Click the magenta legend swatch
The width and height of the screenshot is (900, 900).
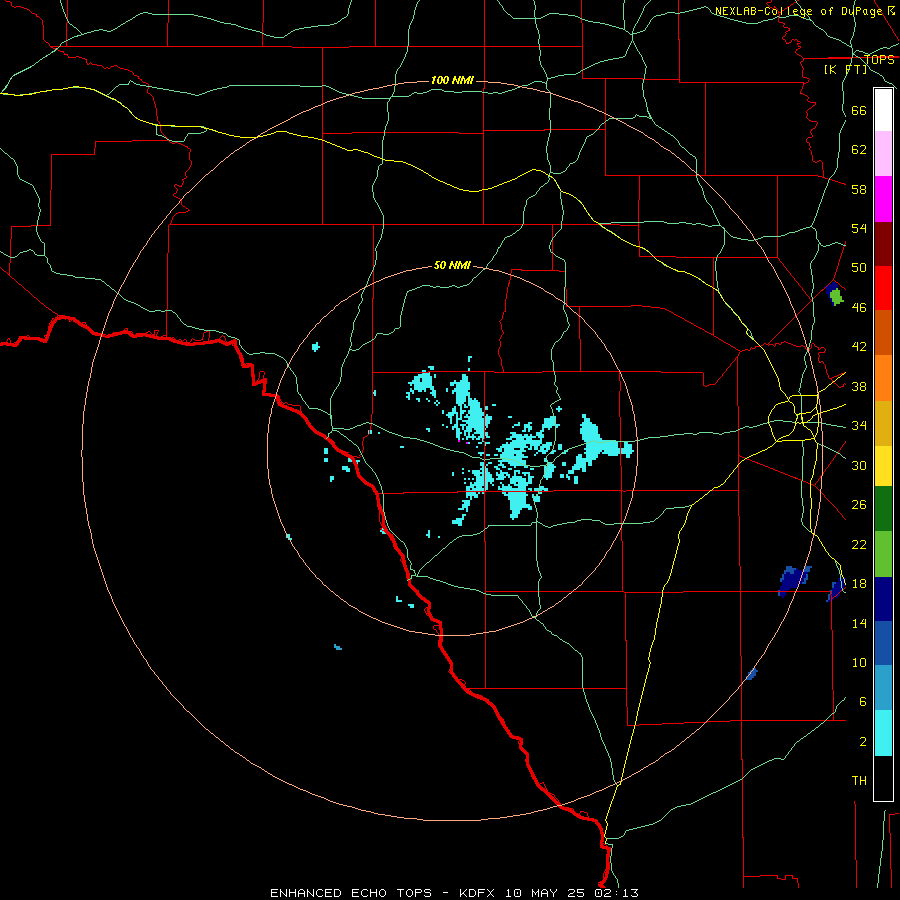coord(883,199)
